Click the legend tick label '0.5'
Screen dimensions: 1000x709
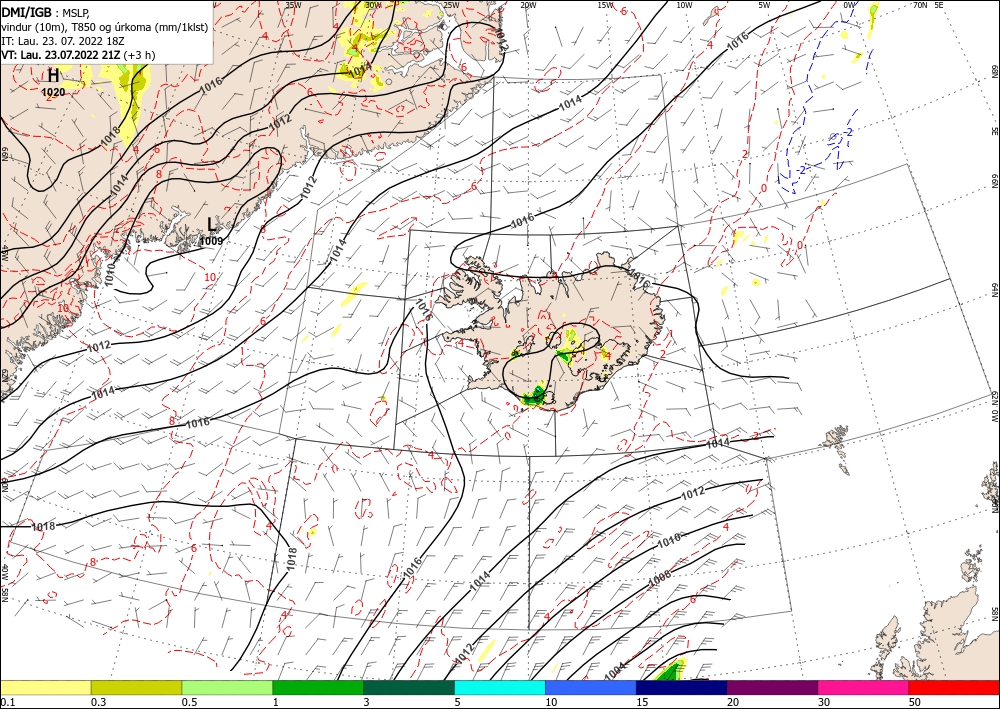click(x=189, y=702)
